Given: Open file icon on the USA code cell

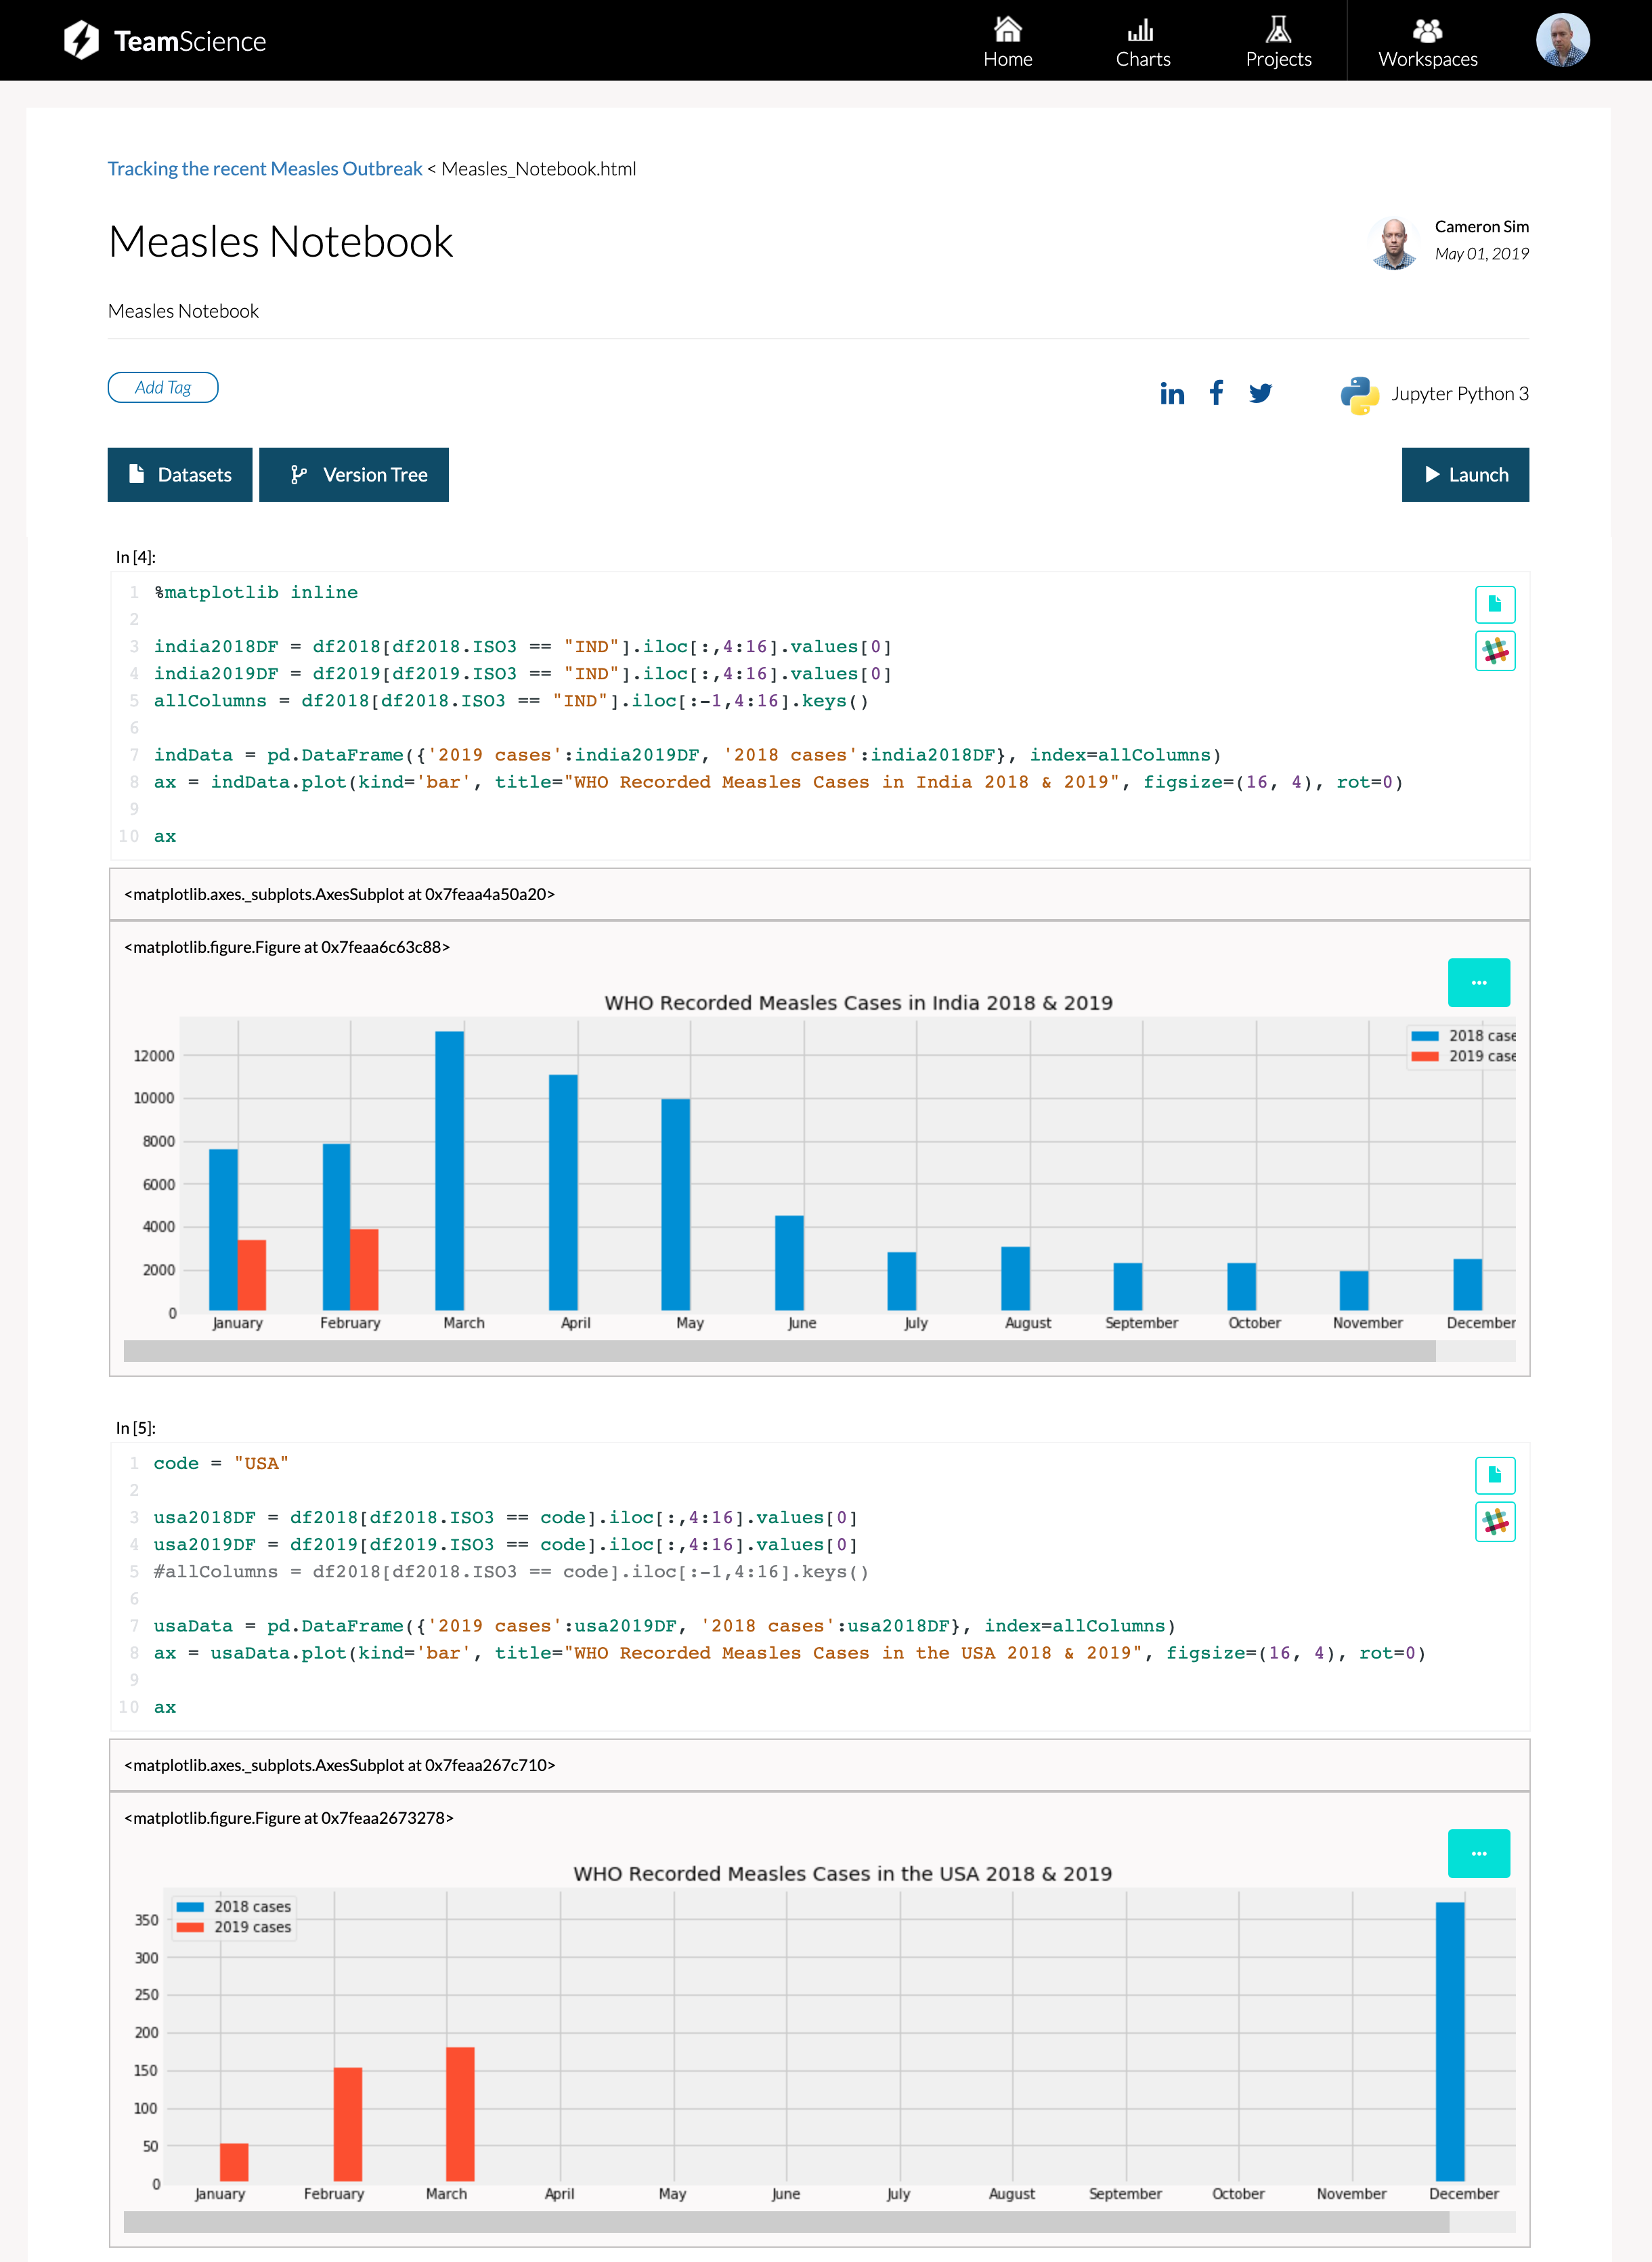Looking at the screenshot, I should point(1495,1475).
